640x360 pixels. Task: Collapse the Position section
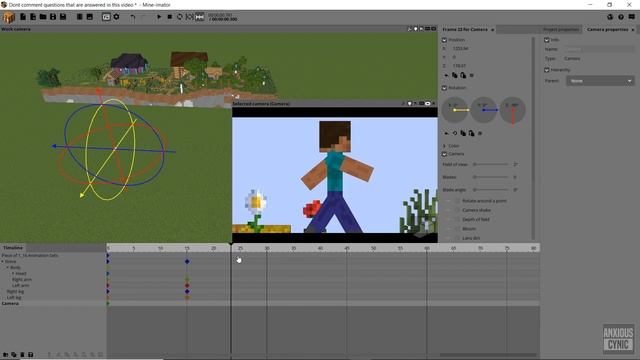coord(444,40)
